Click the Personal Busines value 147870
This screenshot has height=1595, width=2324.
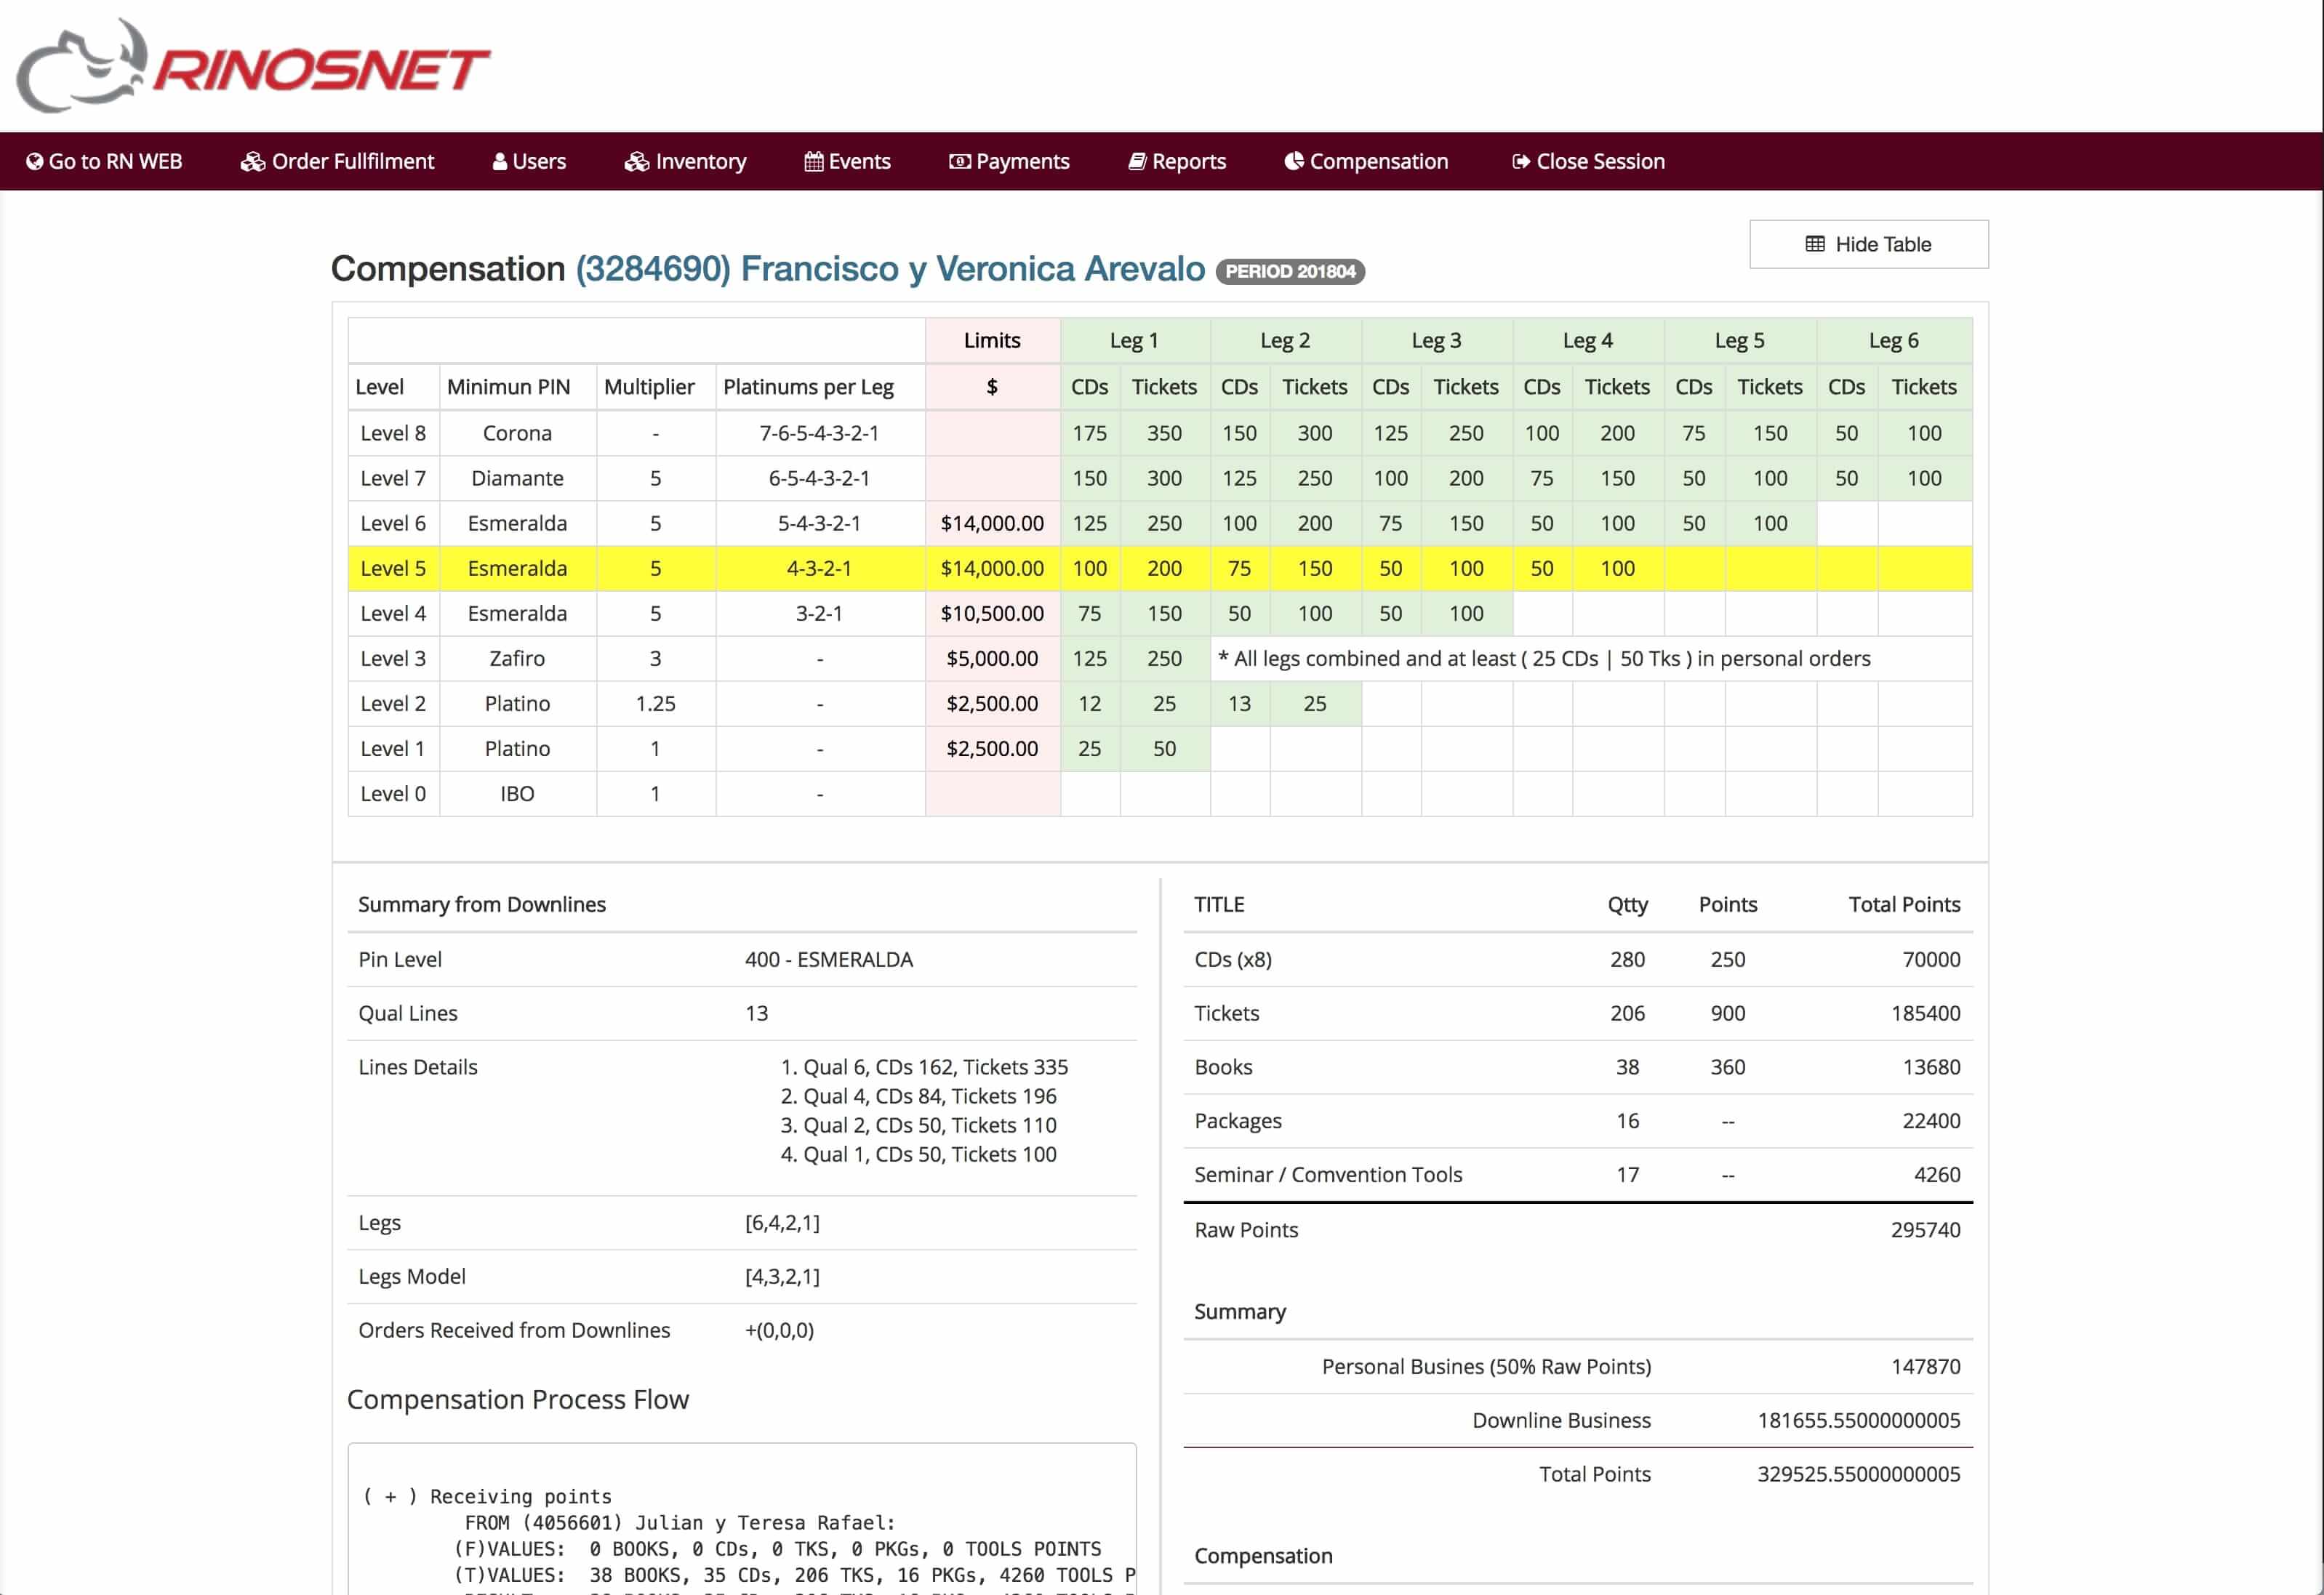1925,1366
